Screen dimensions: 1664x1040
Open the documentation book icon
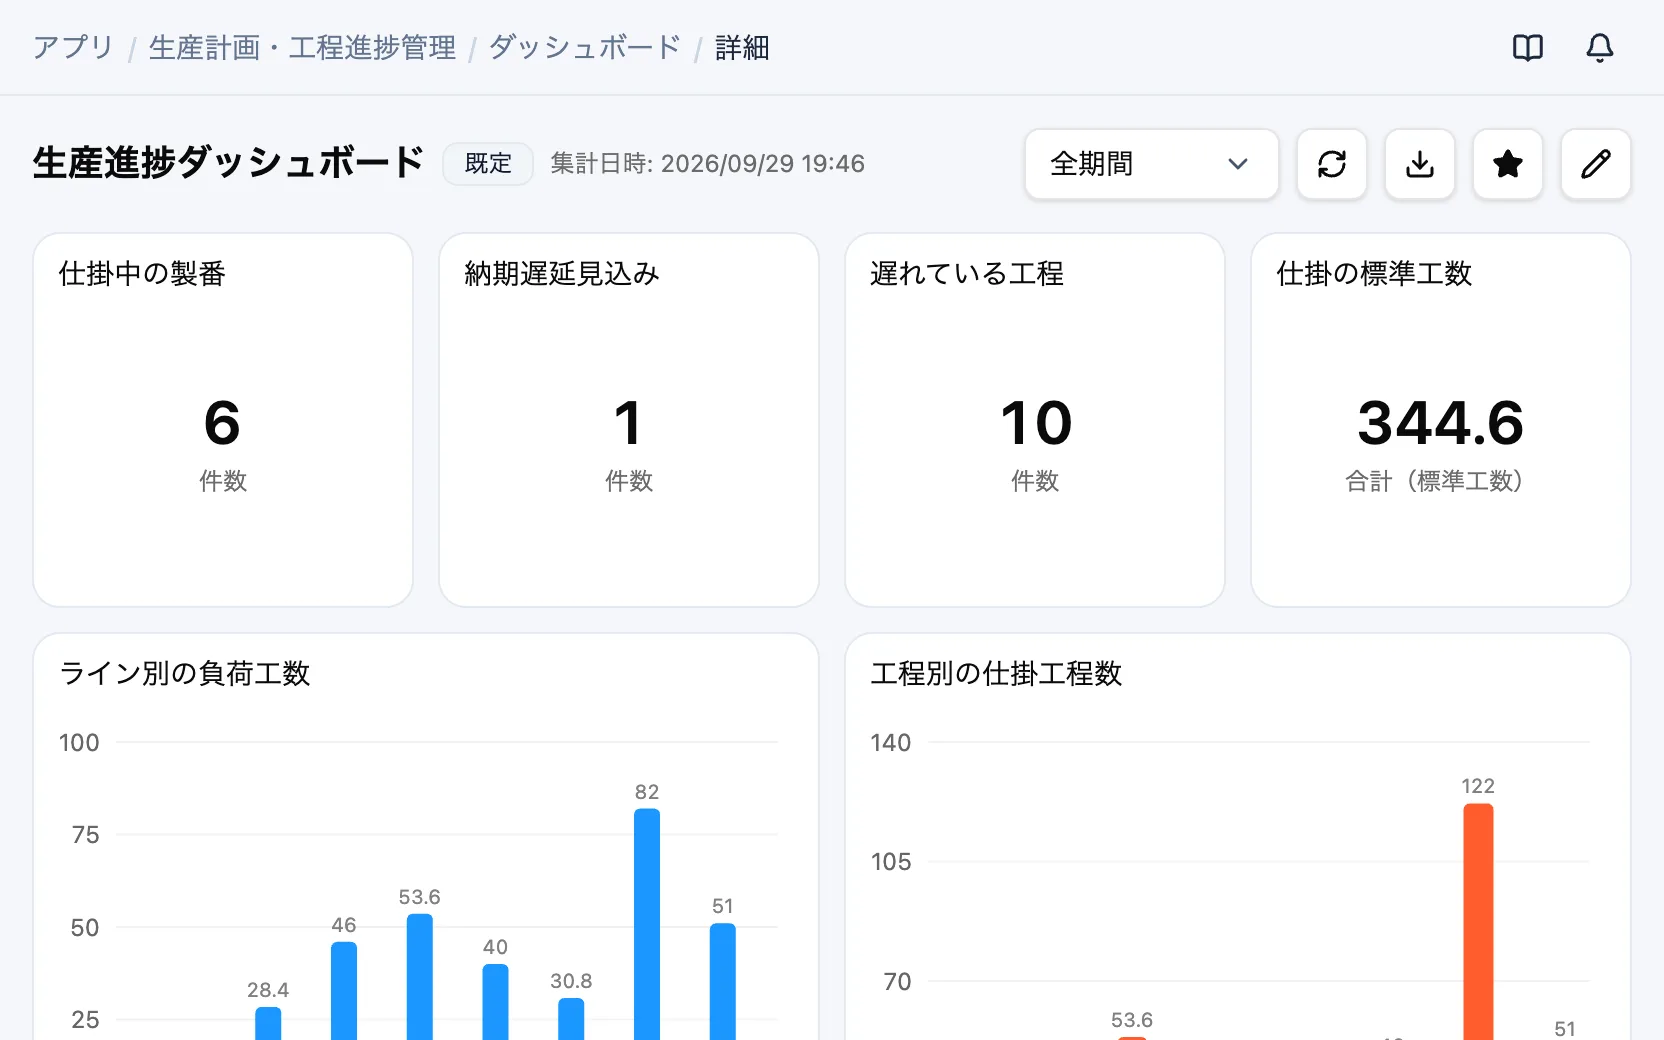1527,47
